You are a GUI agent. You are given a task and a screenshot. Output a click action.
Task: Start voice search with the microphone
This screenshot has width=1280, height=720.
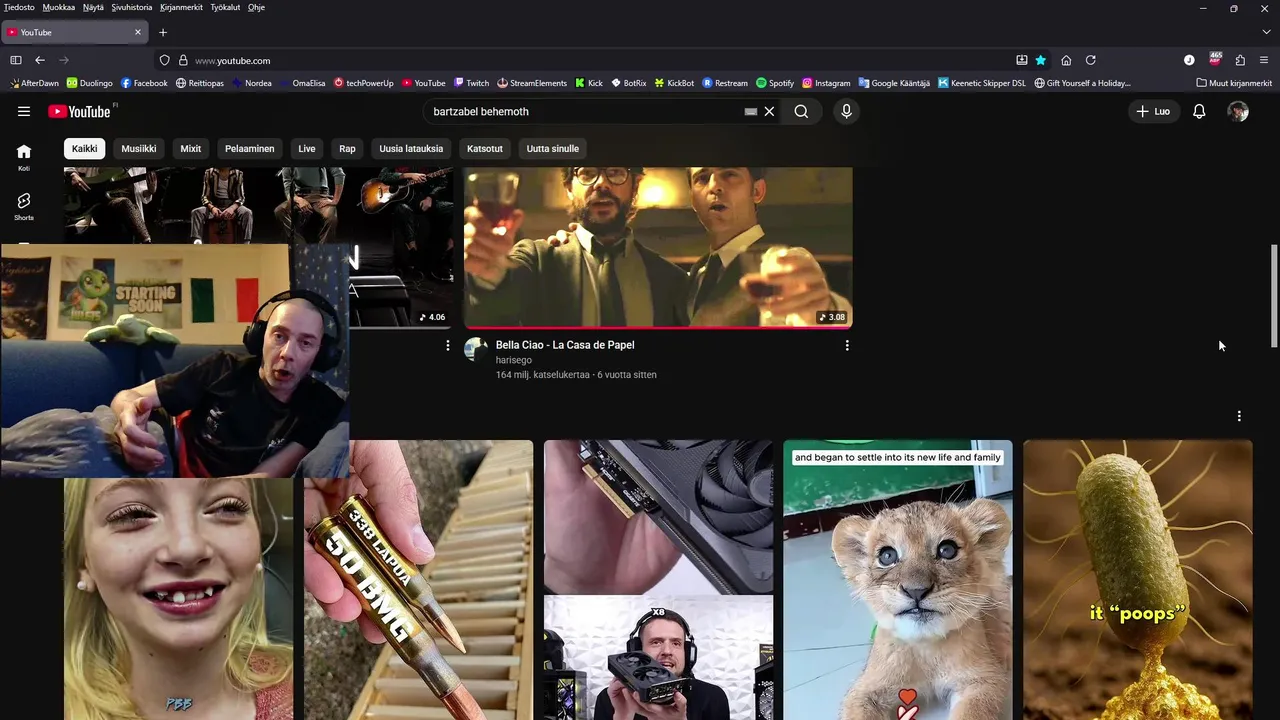(x=846, y=112)
